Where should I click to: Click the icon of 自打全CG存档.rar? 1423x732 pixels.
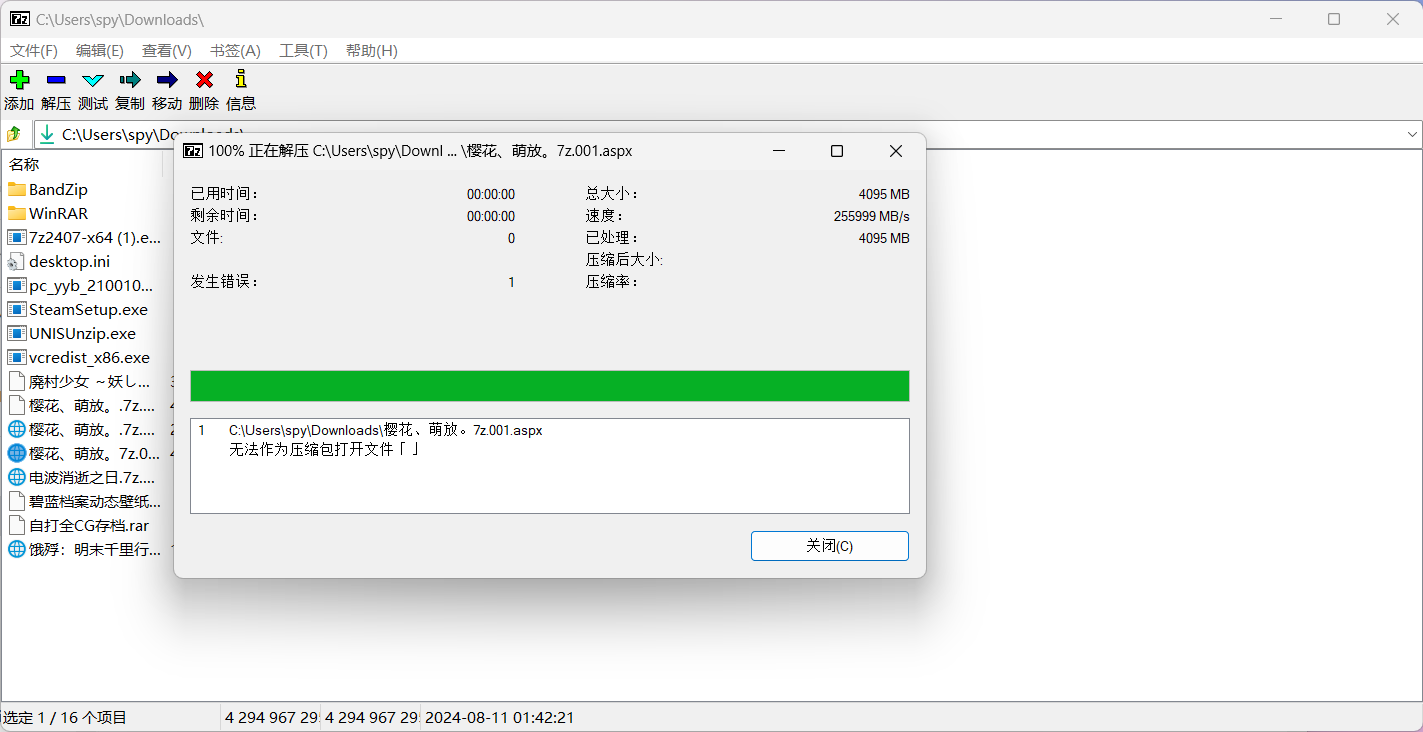tap(16, 525)
